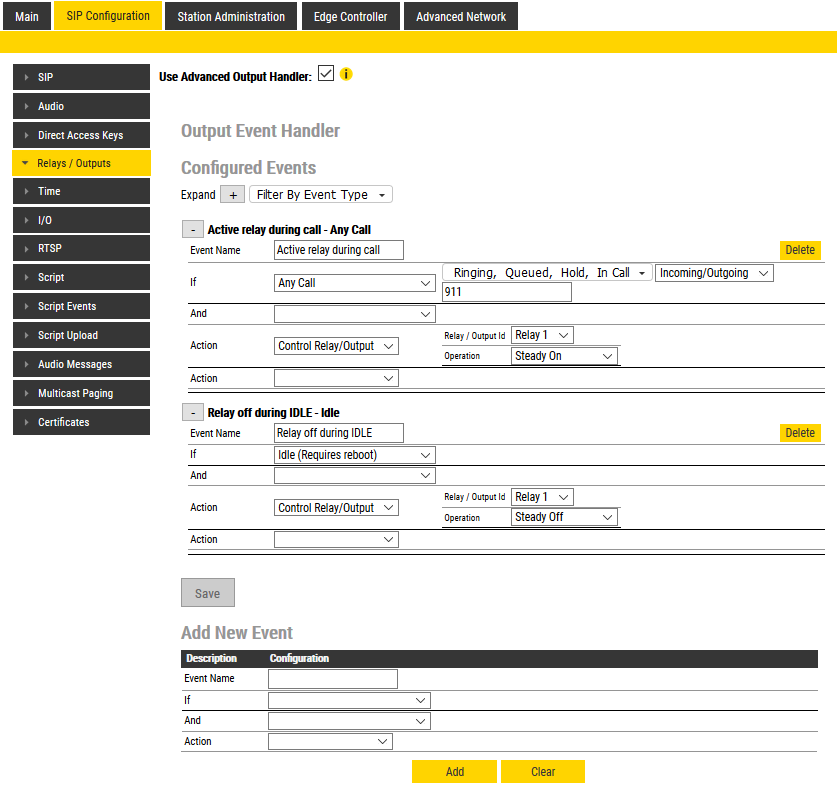
Task: Open the Any Call condition dropdown
Action: (x=355, y=283)
